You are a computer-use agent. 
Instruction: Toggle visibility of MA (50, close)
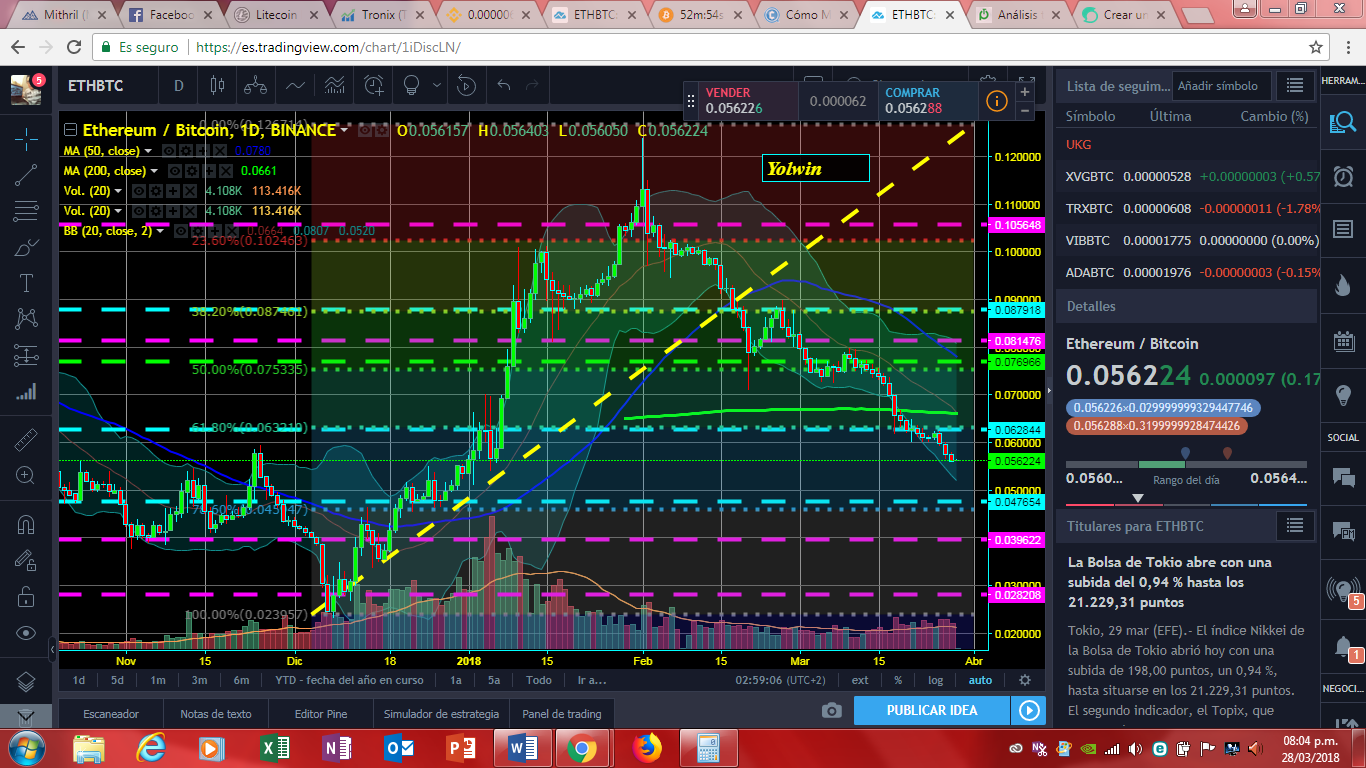tap(168, 151)
